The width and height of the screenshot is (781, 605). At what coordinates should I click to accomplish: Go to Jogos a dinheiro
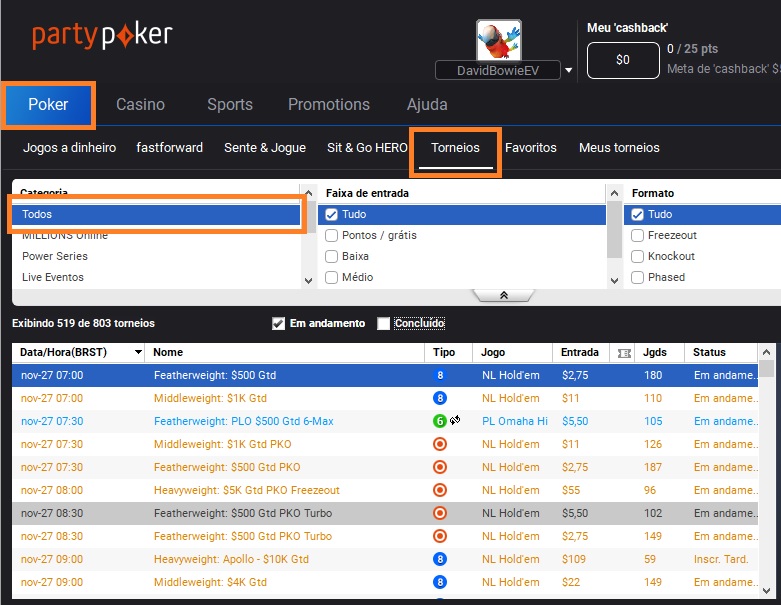tap(69, 147)
